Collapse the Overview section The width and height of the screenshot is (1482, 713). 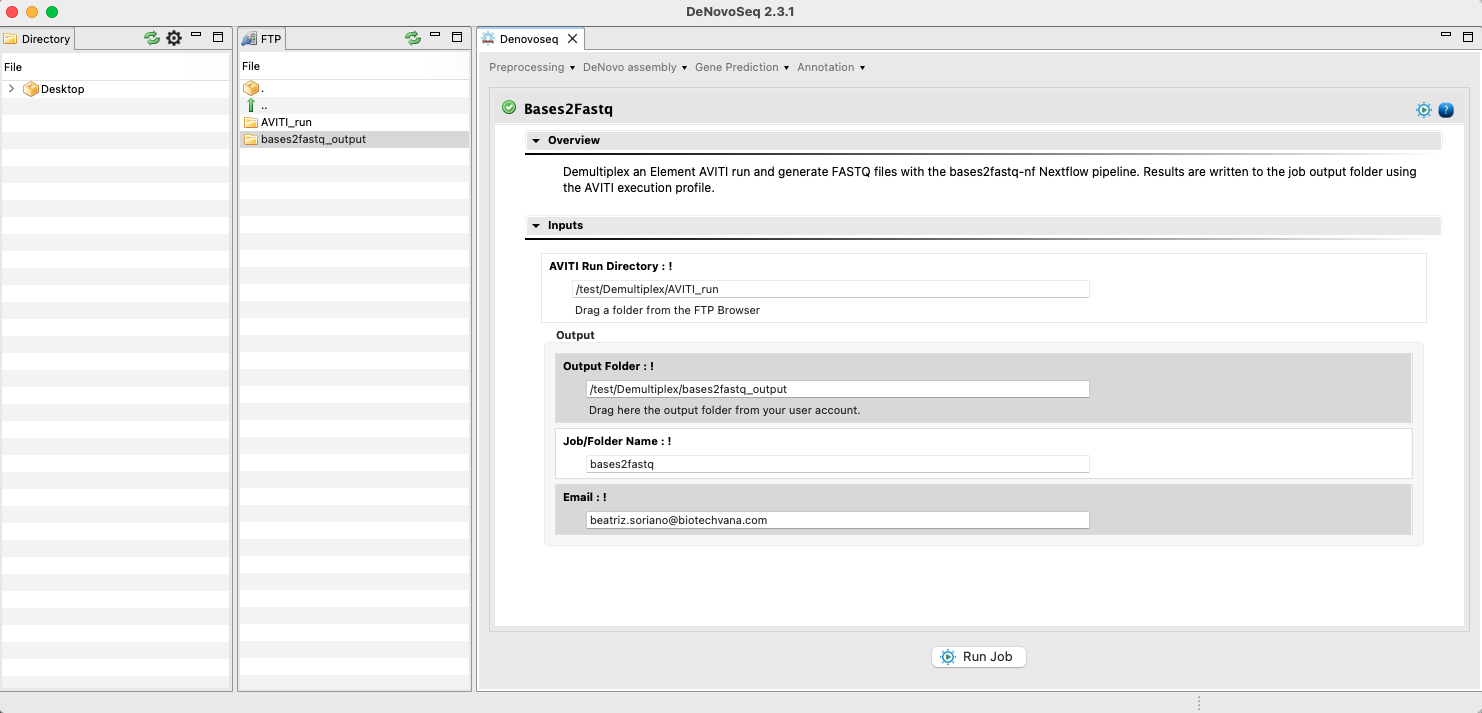[x=536, y=141]
